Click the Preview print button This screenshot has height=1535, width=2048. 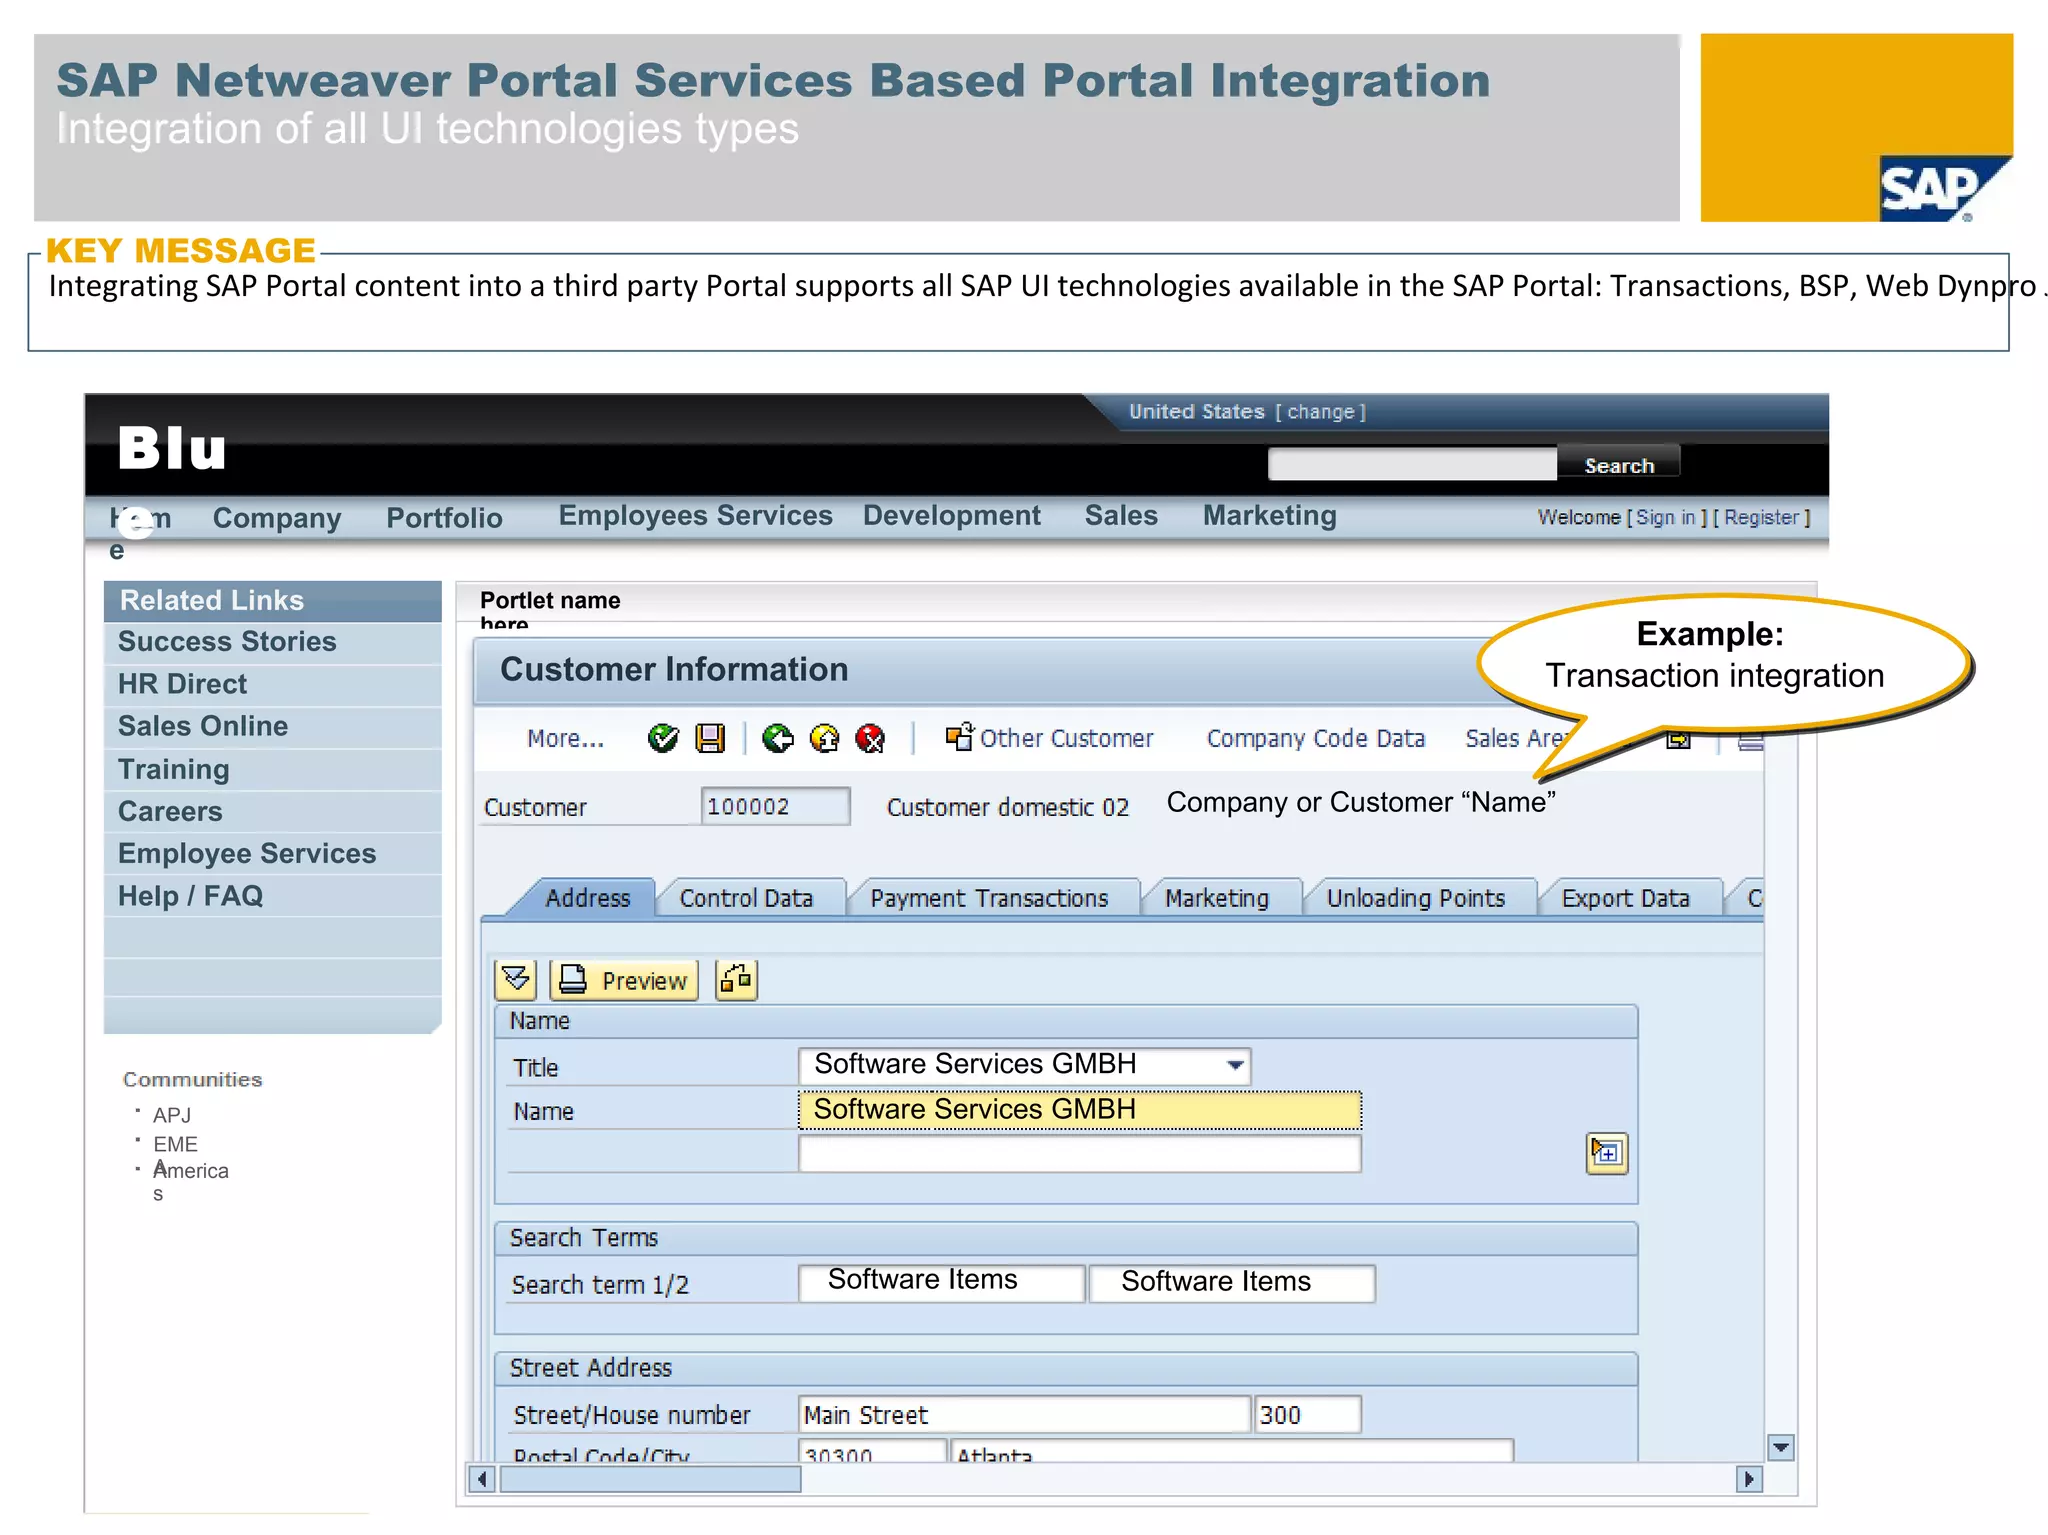624,980
